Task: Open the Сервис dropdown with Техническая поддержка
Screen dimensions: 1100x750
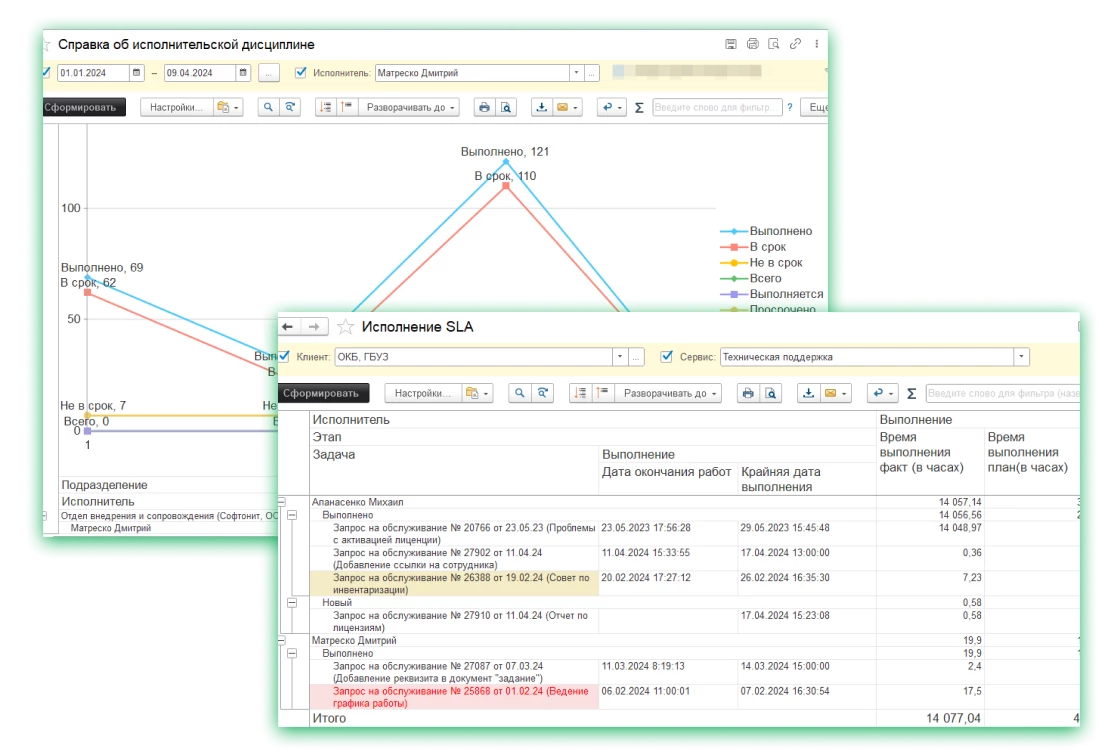Action: tap(1021, 357)
